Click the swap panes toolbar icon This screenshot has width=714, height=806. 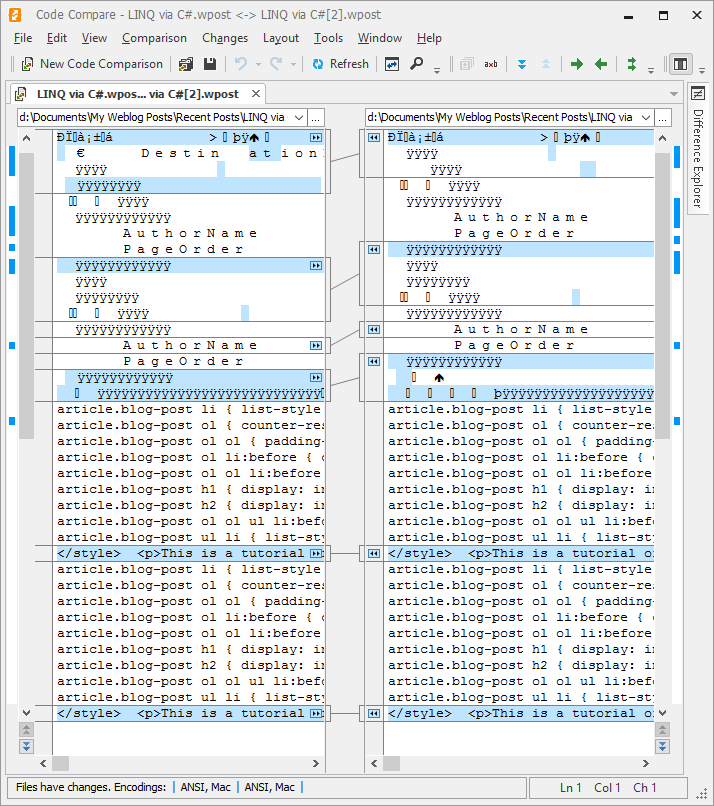(x=392, y=64)
